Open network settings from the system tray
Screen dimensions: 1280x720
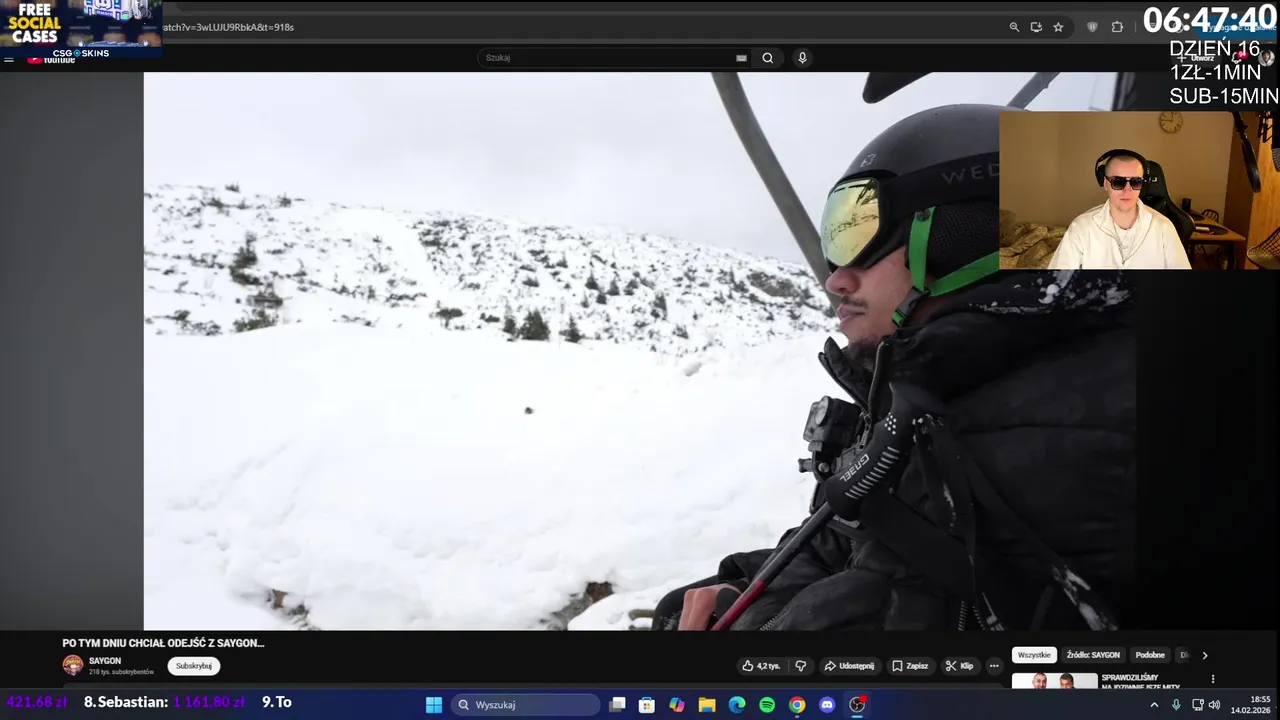click(x=1198, y=705)
